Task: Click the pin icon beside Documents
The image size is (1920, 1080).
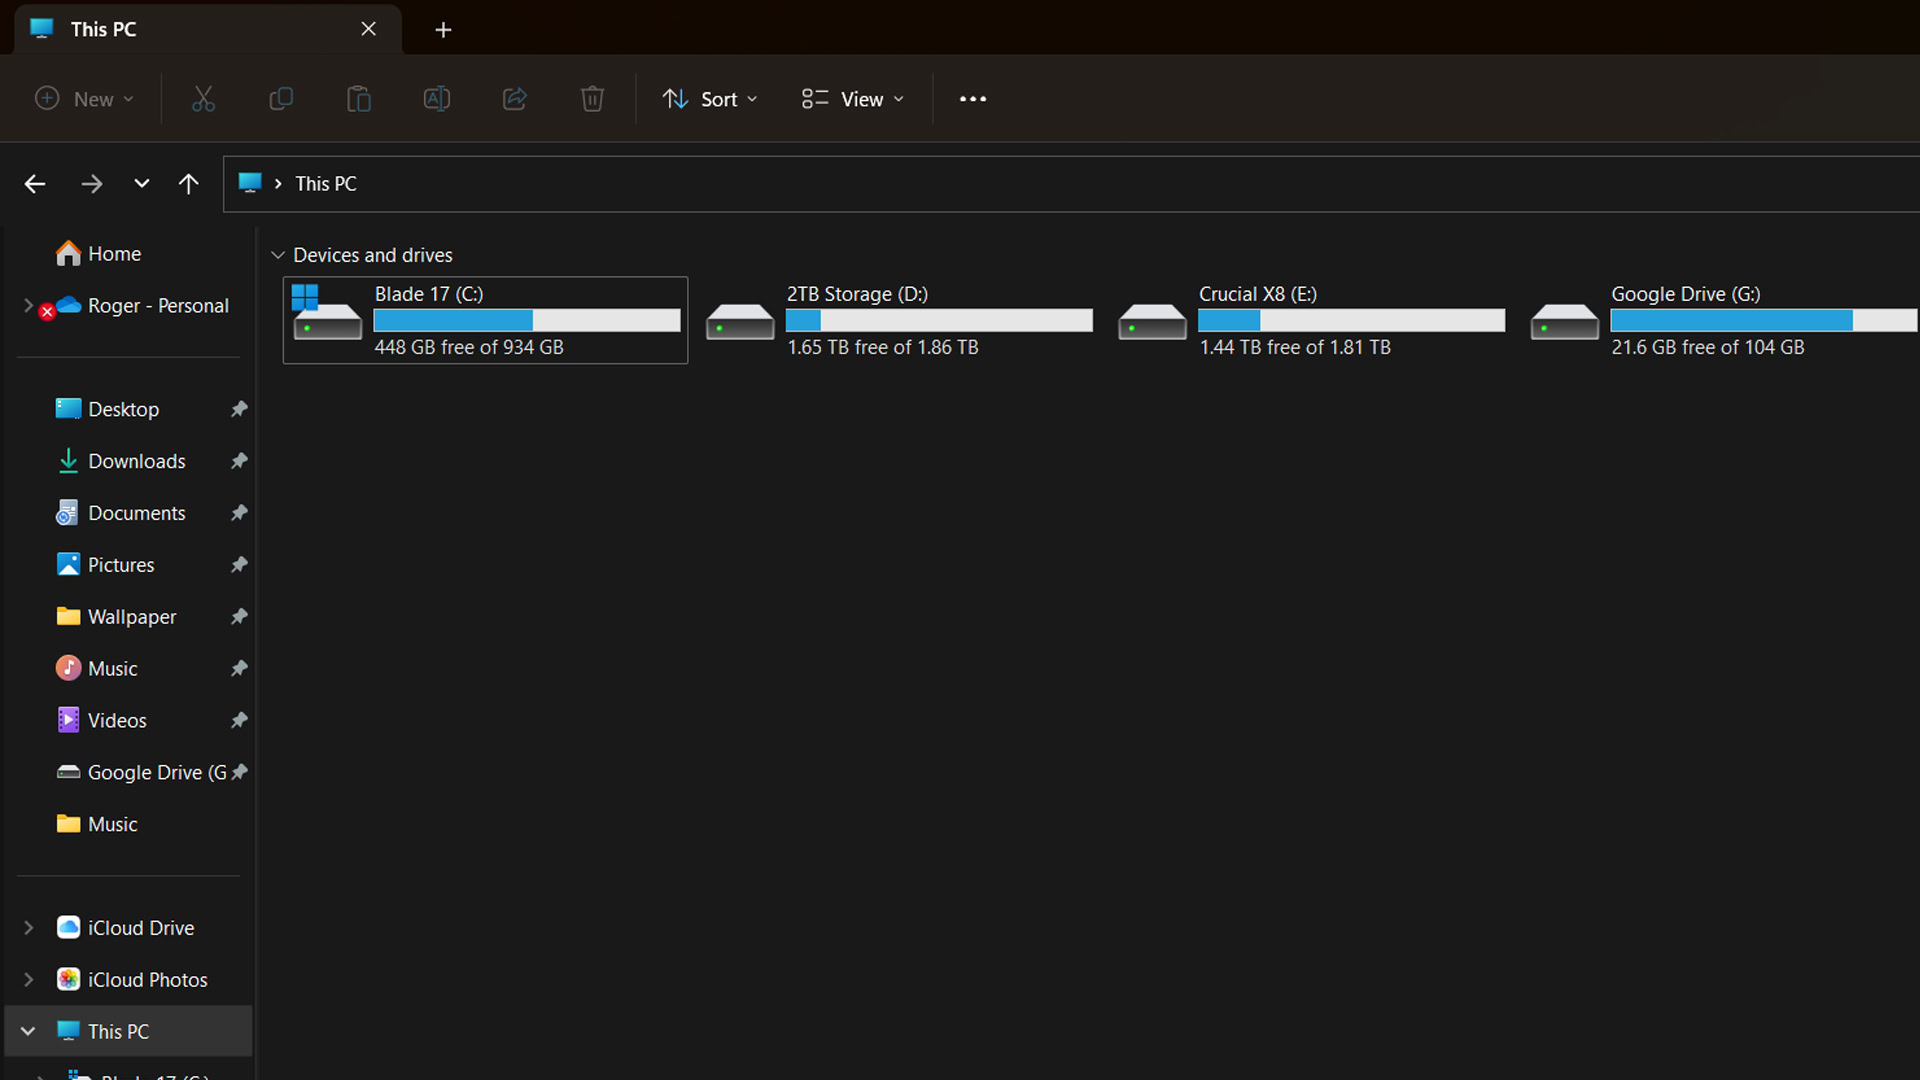Action: click(239, 513)
